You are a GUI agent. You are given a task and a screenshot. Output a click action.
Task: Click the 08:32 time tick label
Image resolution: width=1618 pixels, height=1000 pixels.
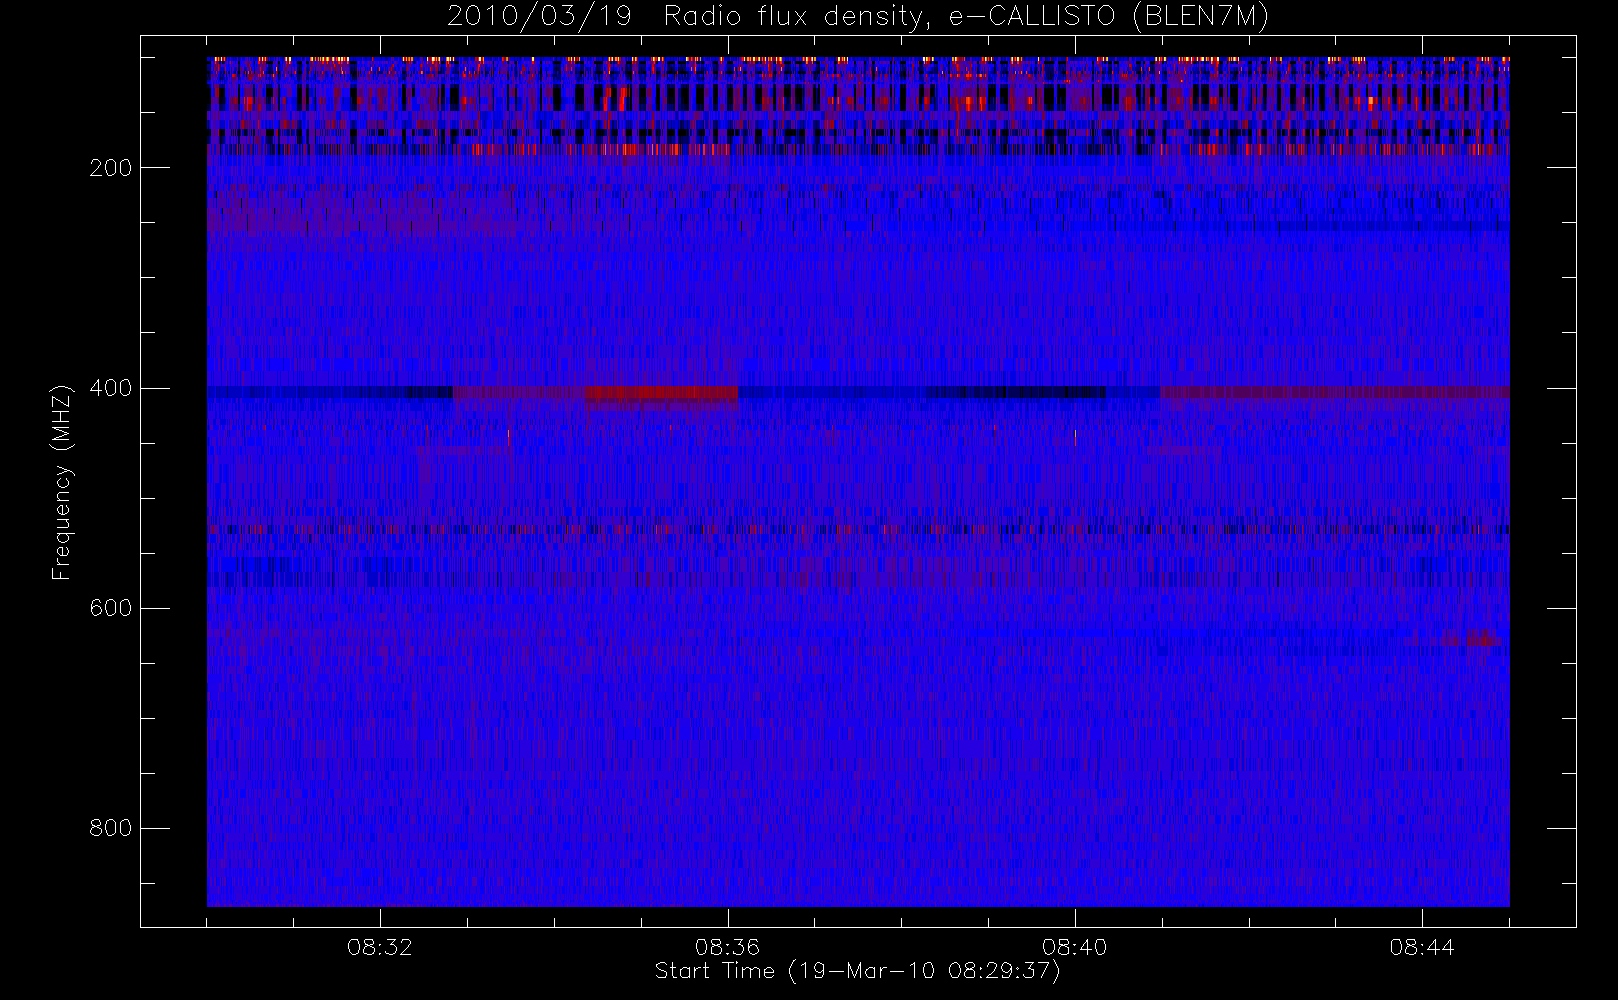(380, 947)
